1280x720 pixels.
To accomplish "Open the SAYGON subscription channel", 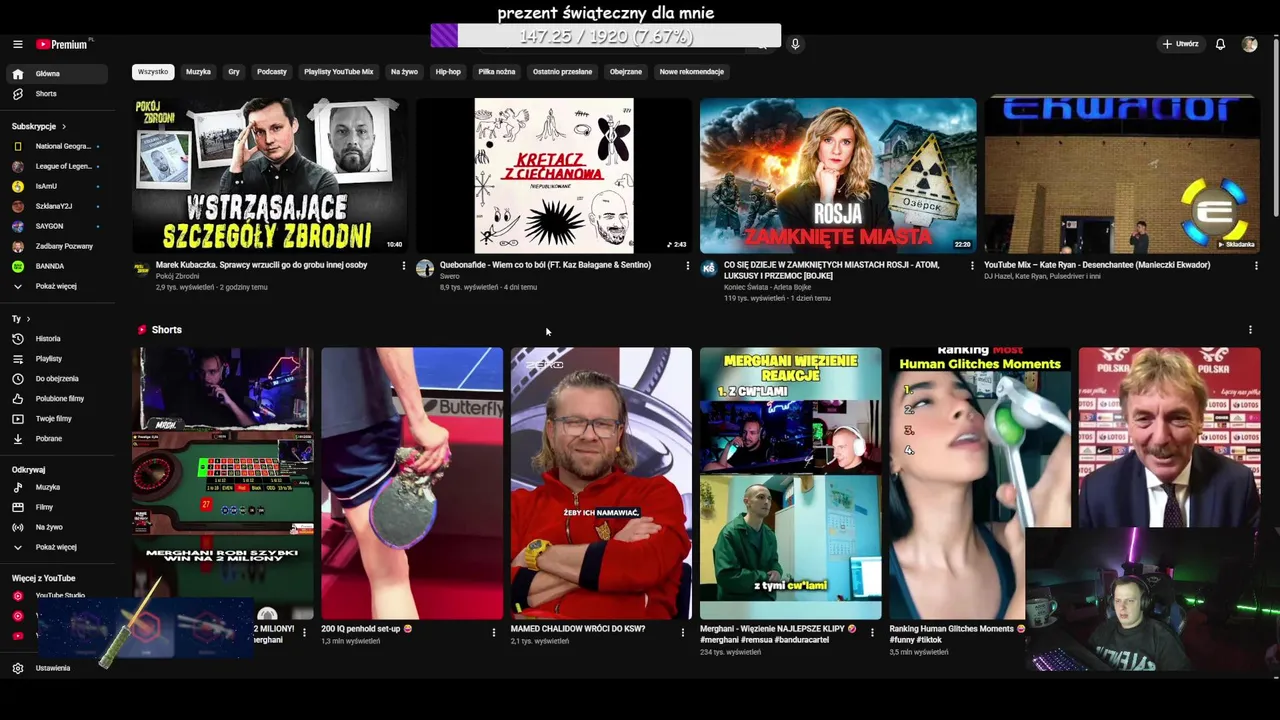I will tap(58, 226).
